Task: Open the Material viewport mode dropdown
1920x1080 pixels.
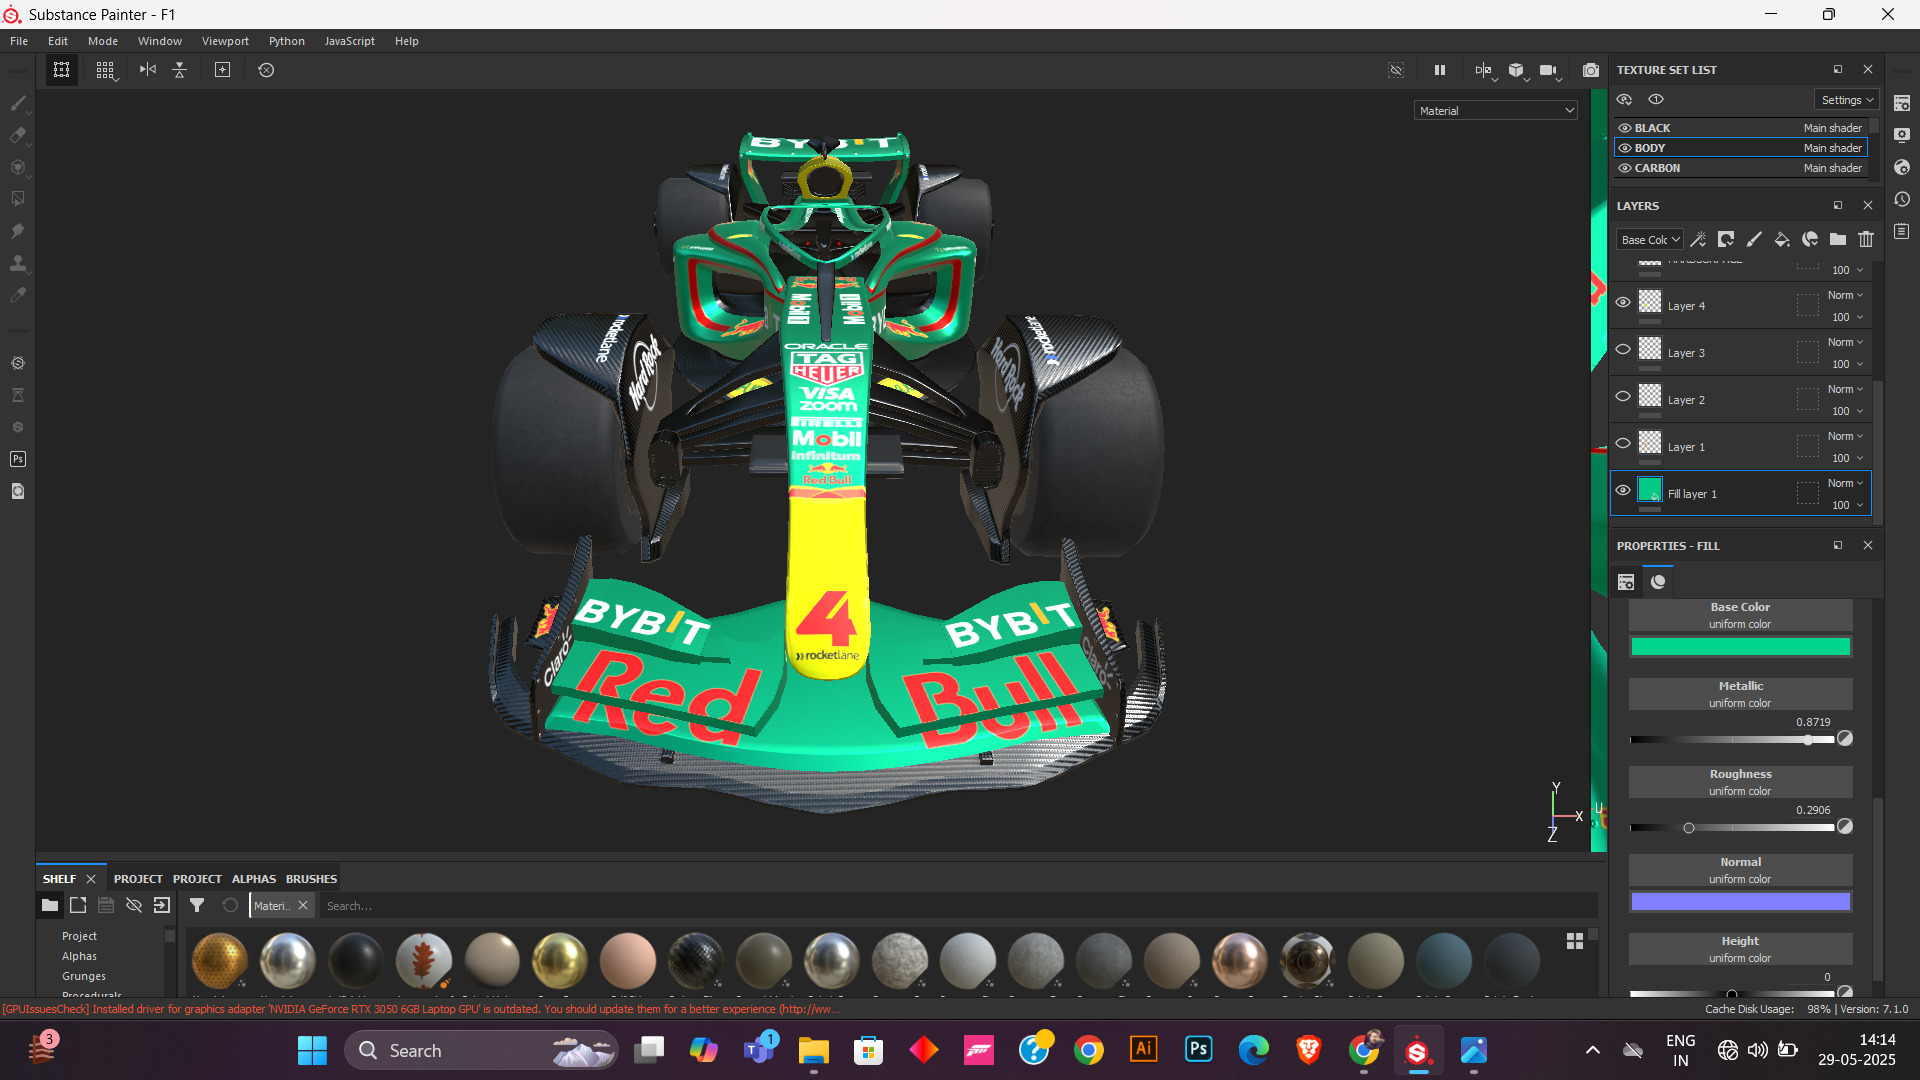Action: point(1496,111)
